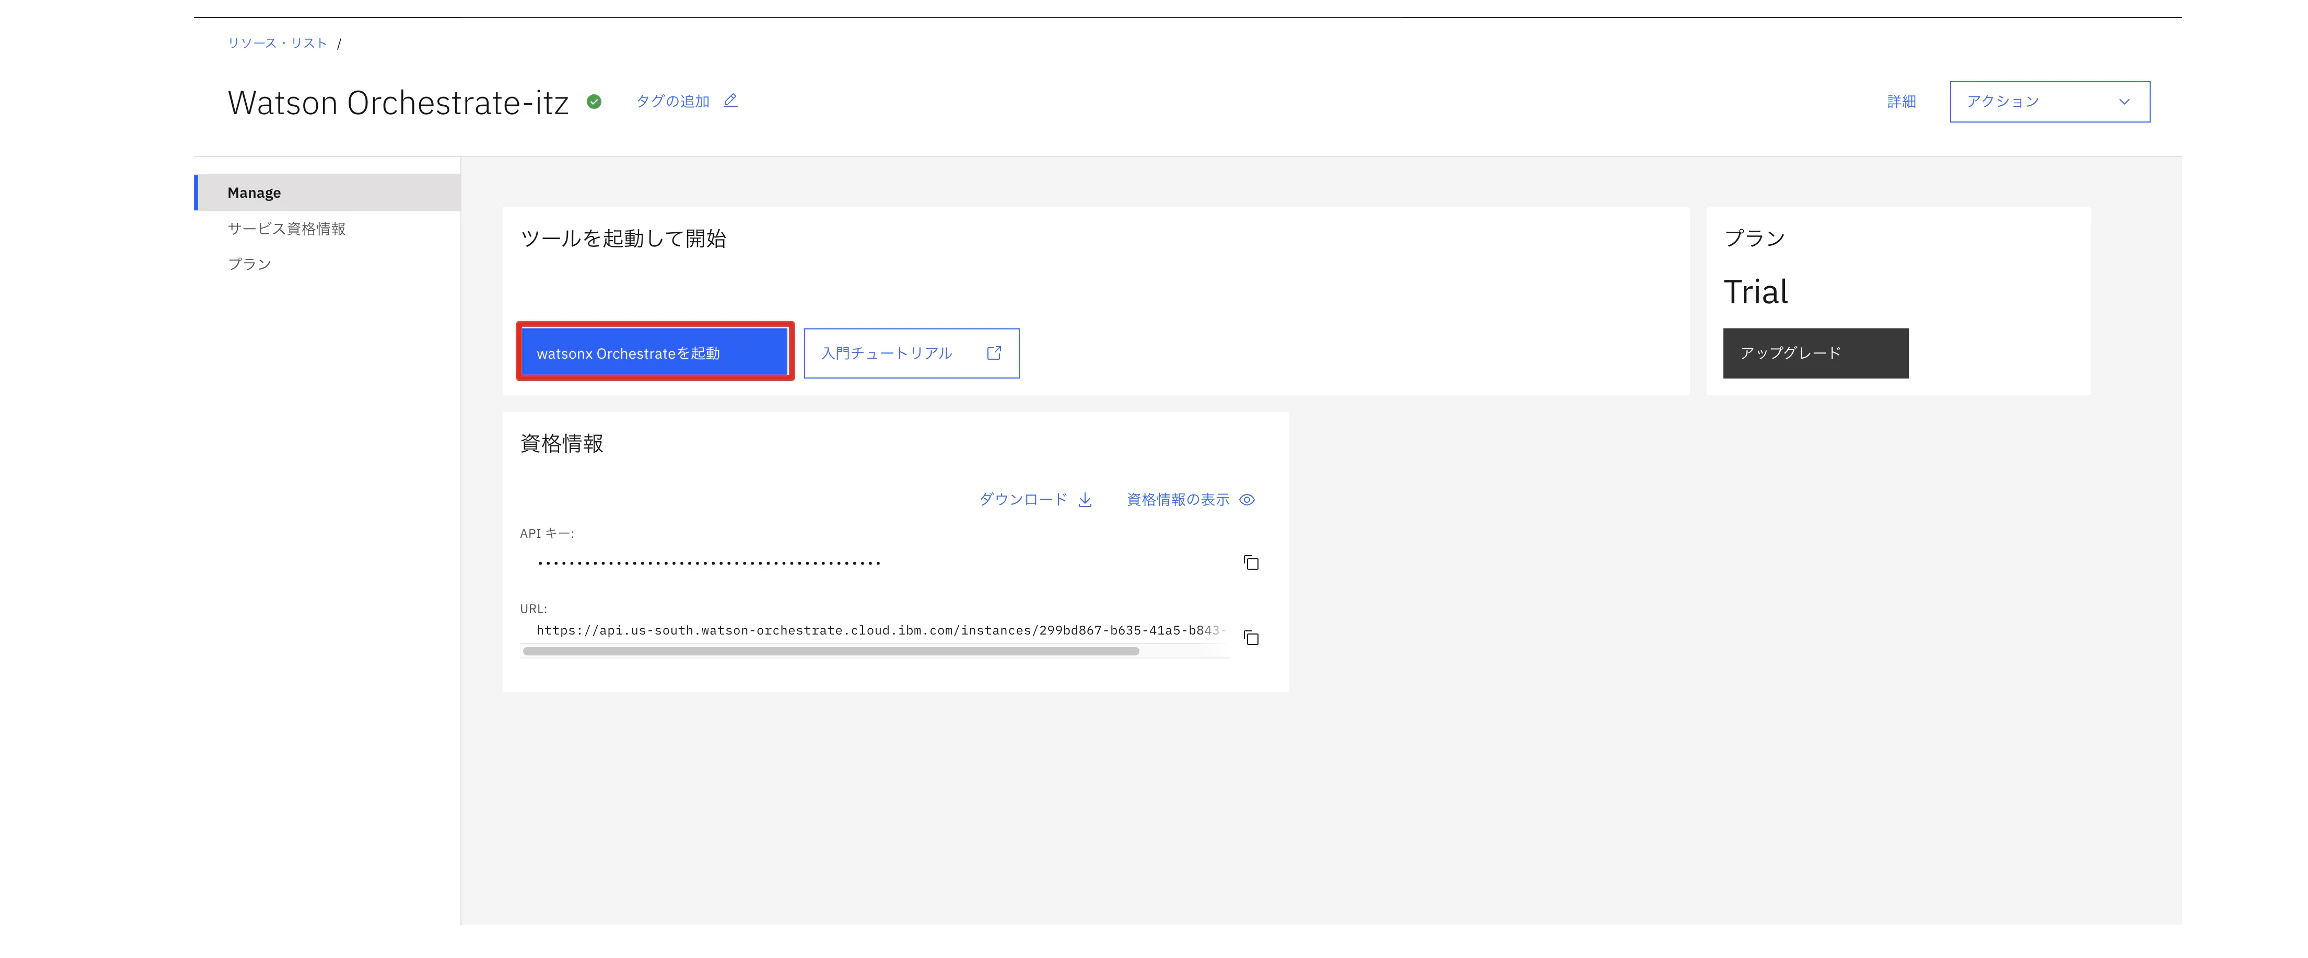
Task: Copy the URL icon
Action: click(1251, 638)
